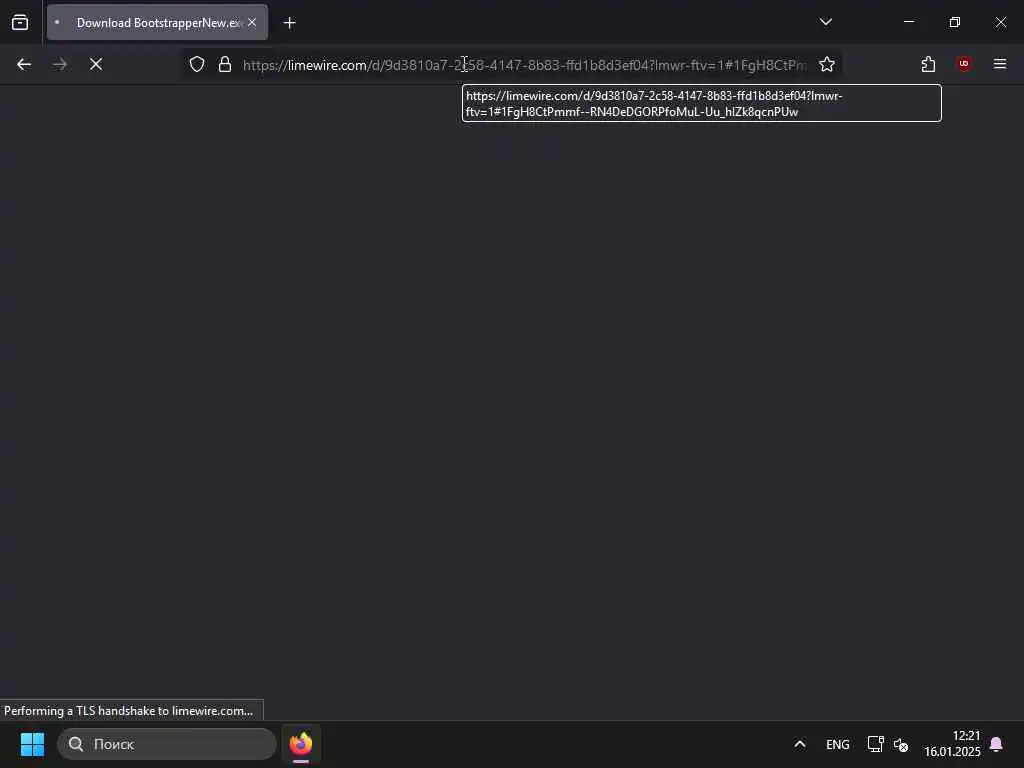Go forward to the next page
Screen dimensions: 1024x768
60,64
